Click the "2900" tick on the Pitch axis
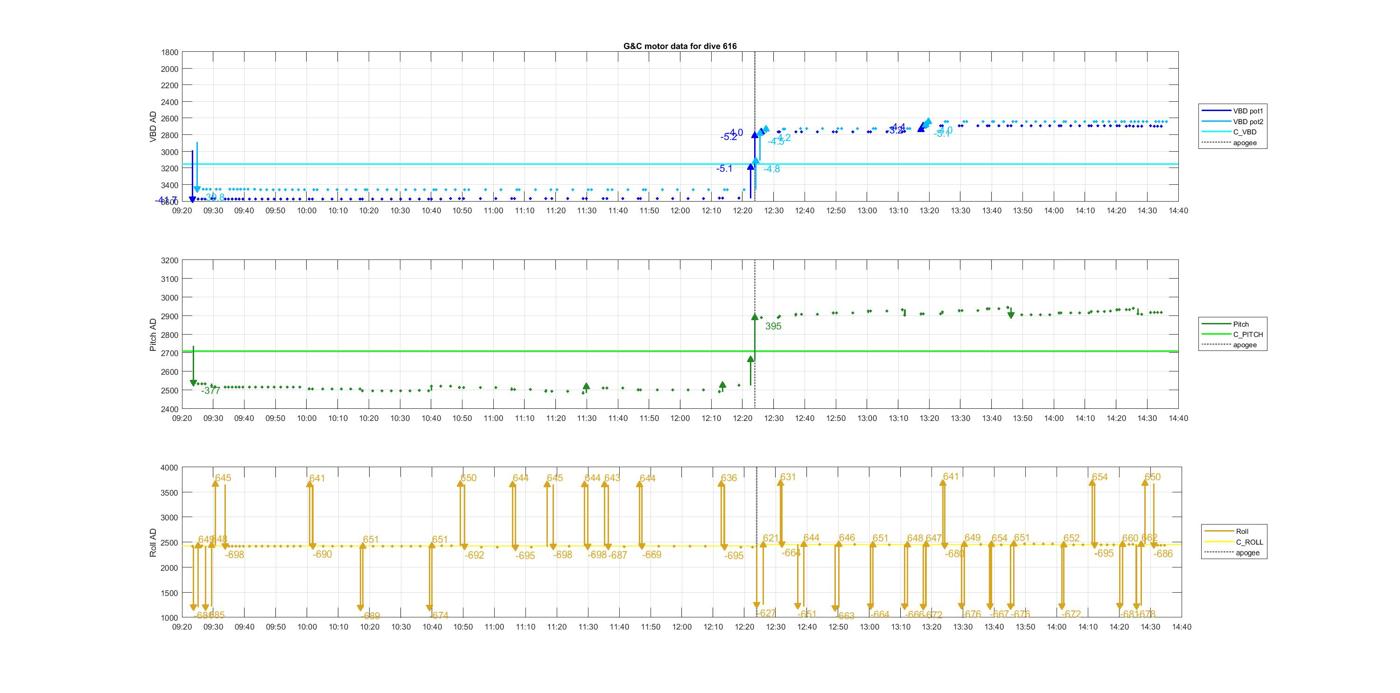The width and height of the screenshot is (1400, 693). click(x=170, y=316)
